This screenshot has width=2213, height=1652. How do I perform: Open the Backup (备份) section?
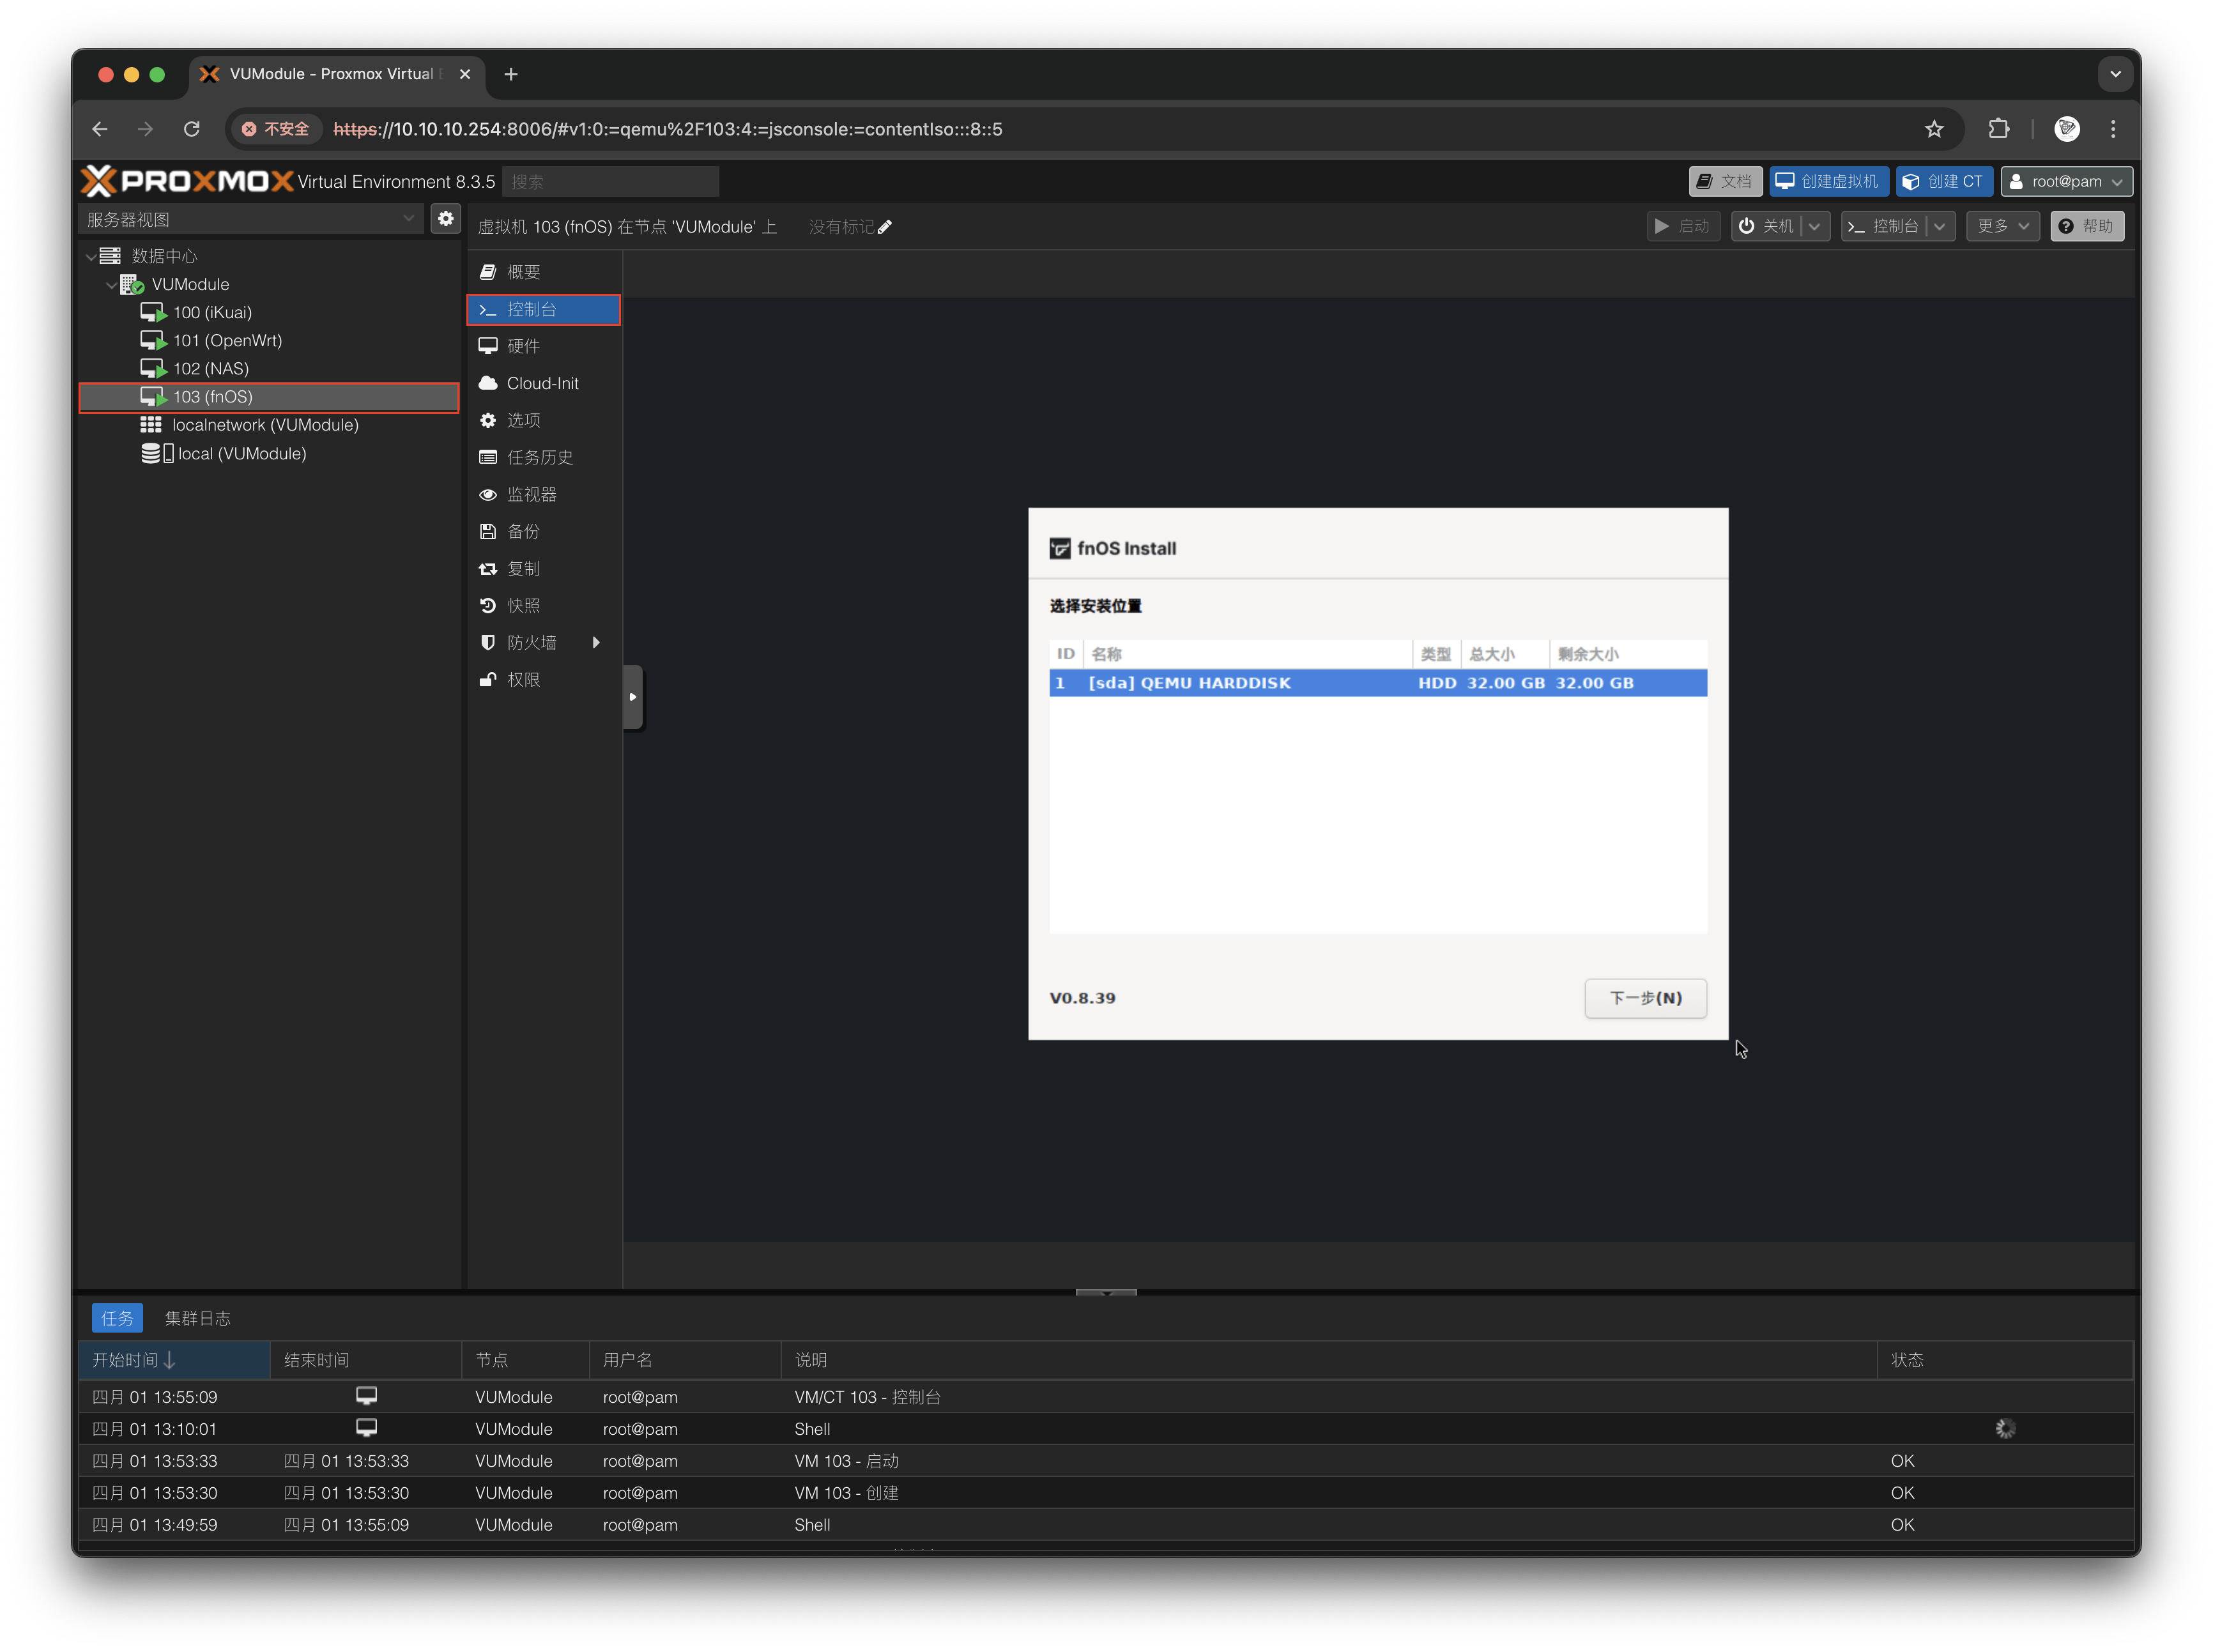pyautogui.click(x=523, y=531)
